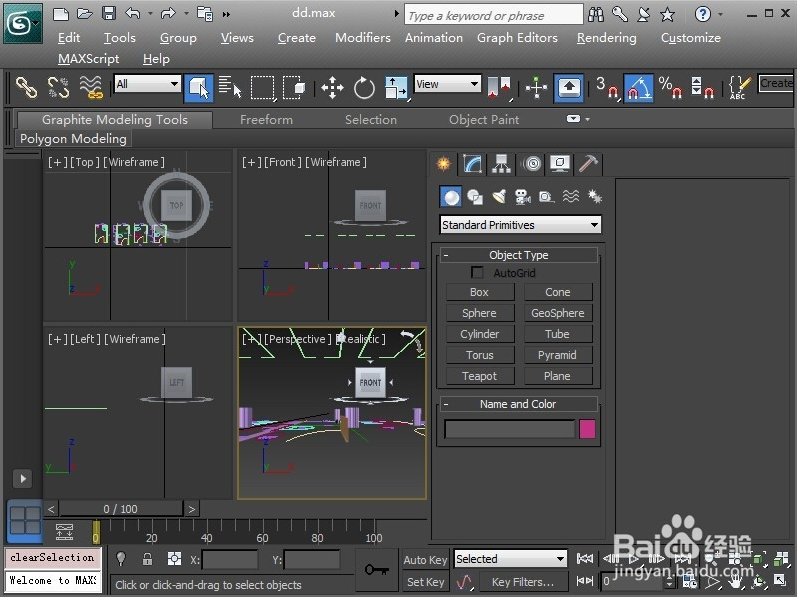Image resolution: width=797 pixels, height=597 pixels.
Task: Click the Box primitive button
Action: coord(480,292)
